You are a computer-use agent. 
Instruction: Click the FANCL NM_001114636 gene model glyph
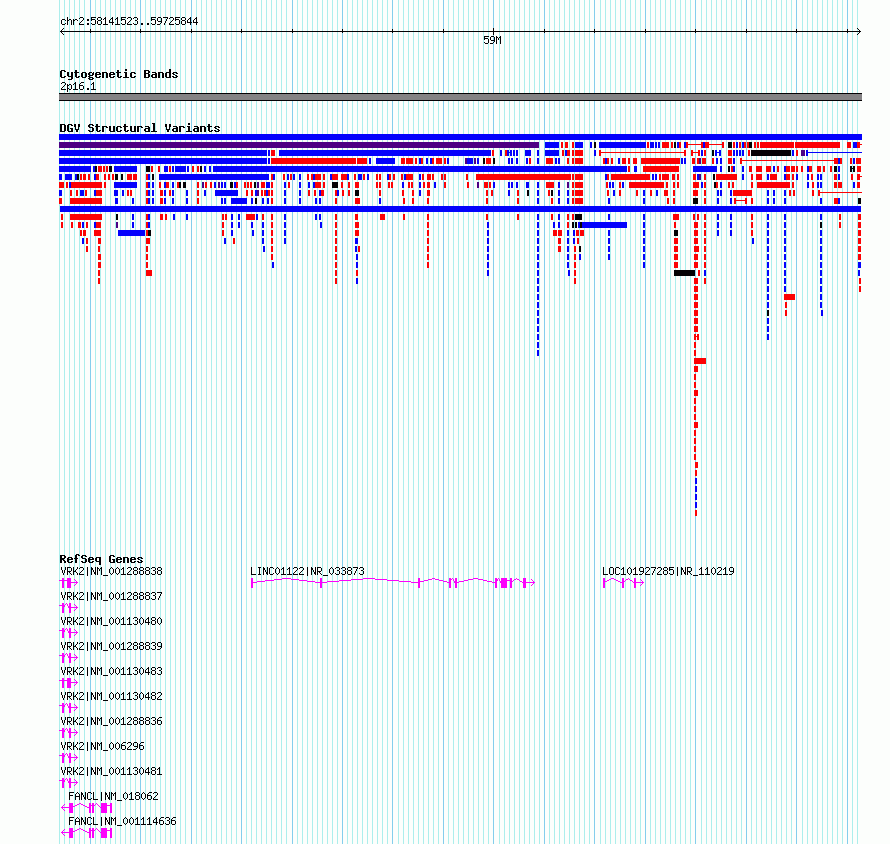(x=86, y=833)
